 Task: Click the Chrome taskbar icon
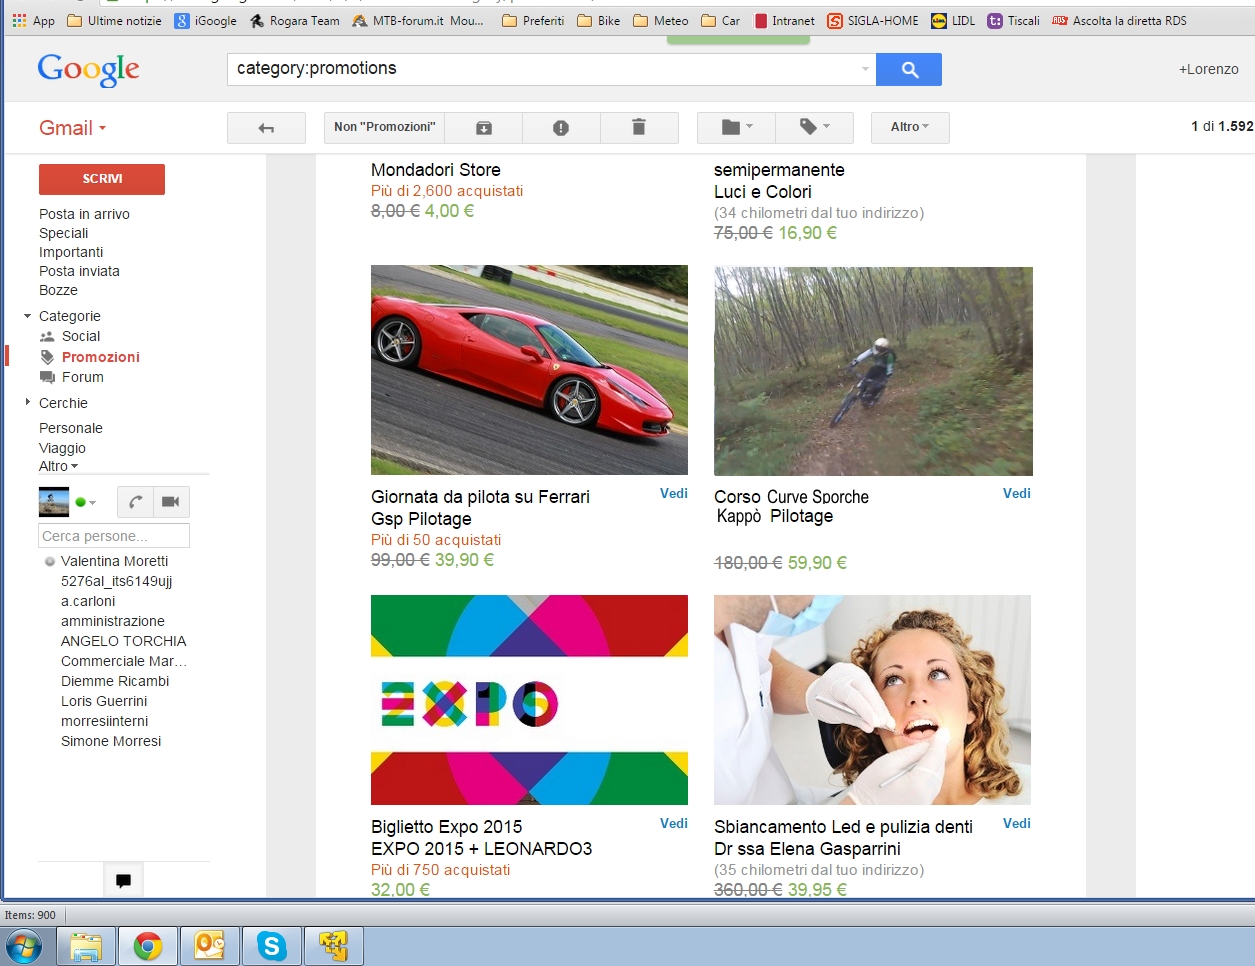pos(148,946)
